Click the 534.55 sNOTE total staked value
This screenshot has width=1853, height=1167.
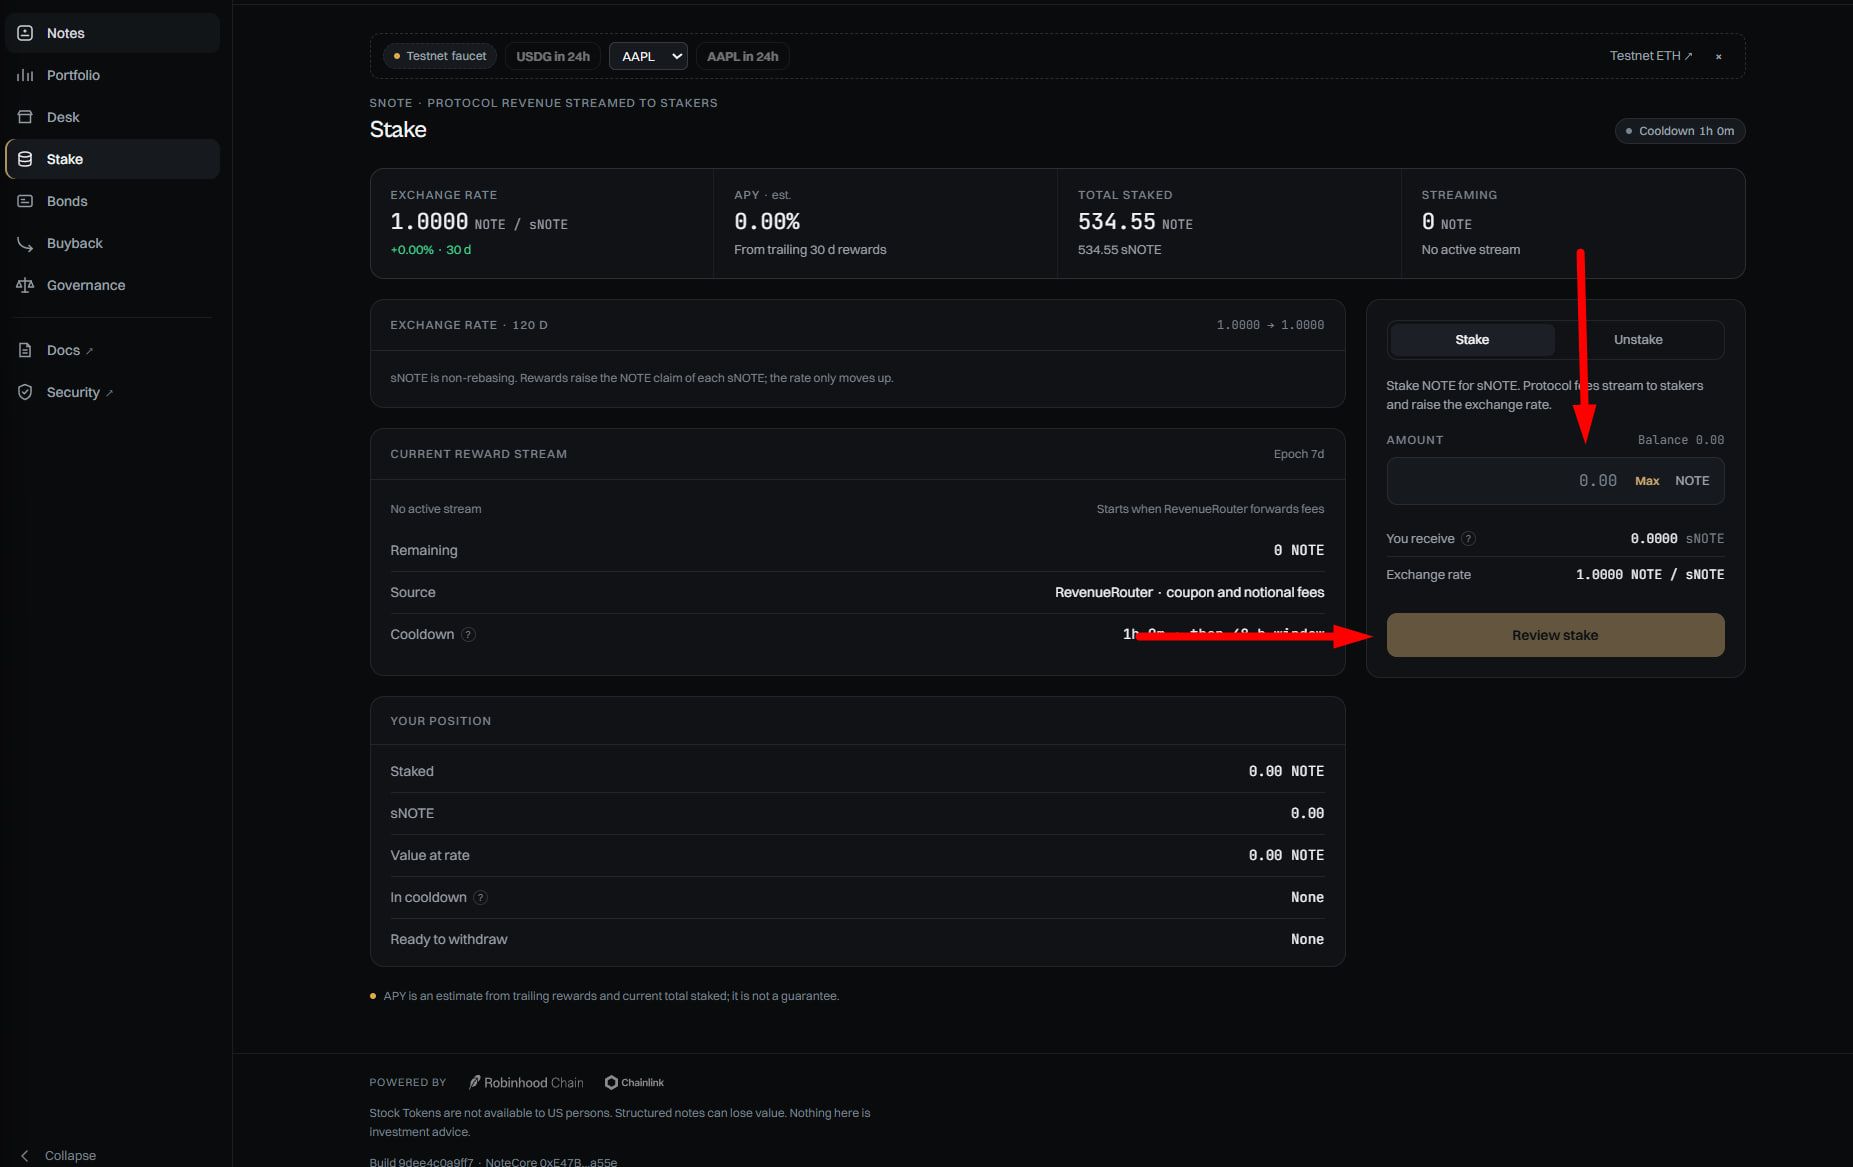tap(1119, 250)
